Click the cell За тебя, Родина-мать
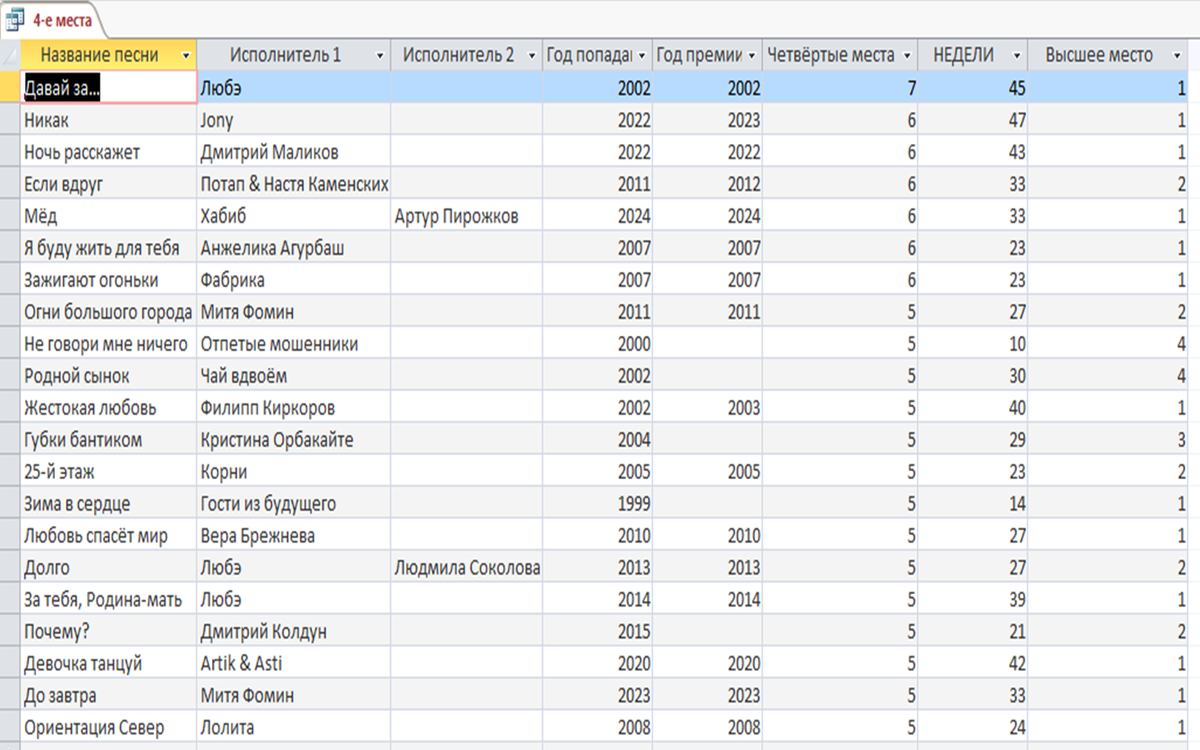 [108, 600]
